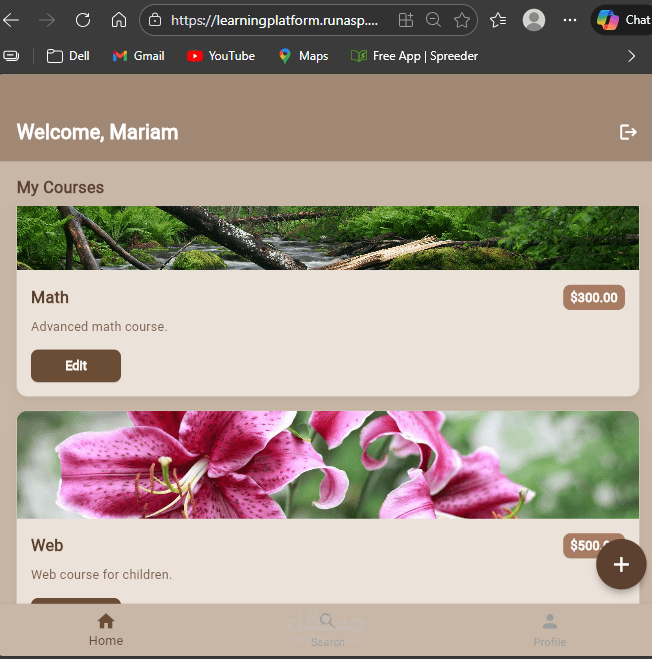Click the 'Advanced math course.' description
The width and height of the screenshot is (652, 659).
click(x=99, y=327)
